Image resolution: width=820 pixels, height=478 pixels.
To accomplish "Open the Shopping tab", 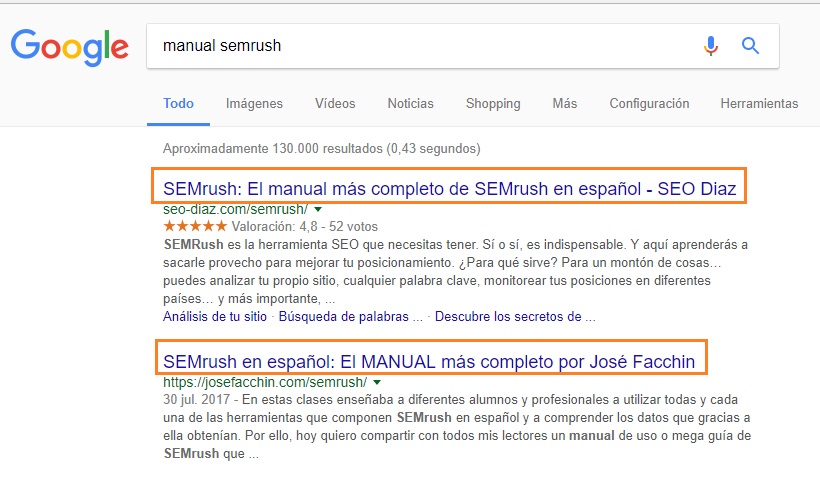I will [x=493, y=103].
